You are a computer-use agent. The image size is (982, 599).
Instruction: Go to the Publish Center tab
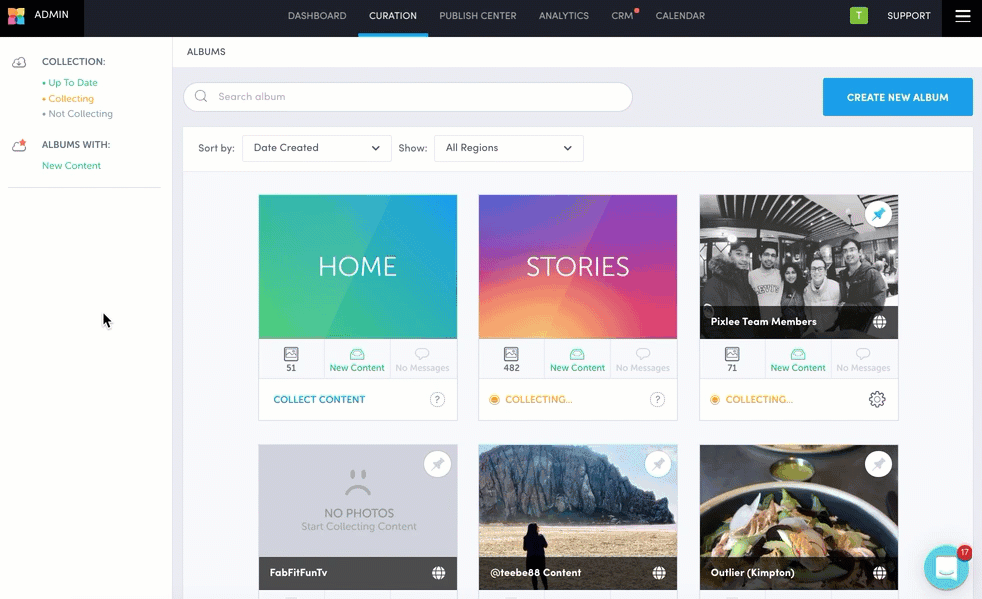click(x=478, y=16)
